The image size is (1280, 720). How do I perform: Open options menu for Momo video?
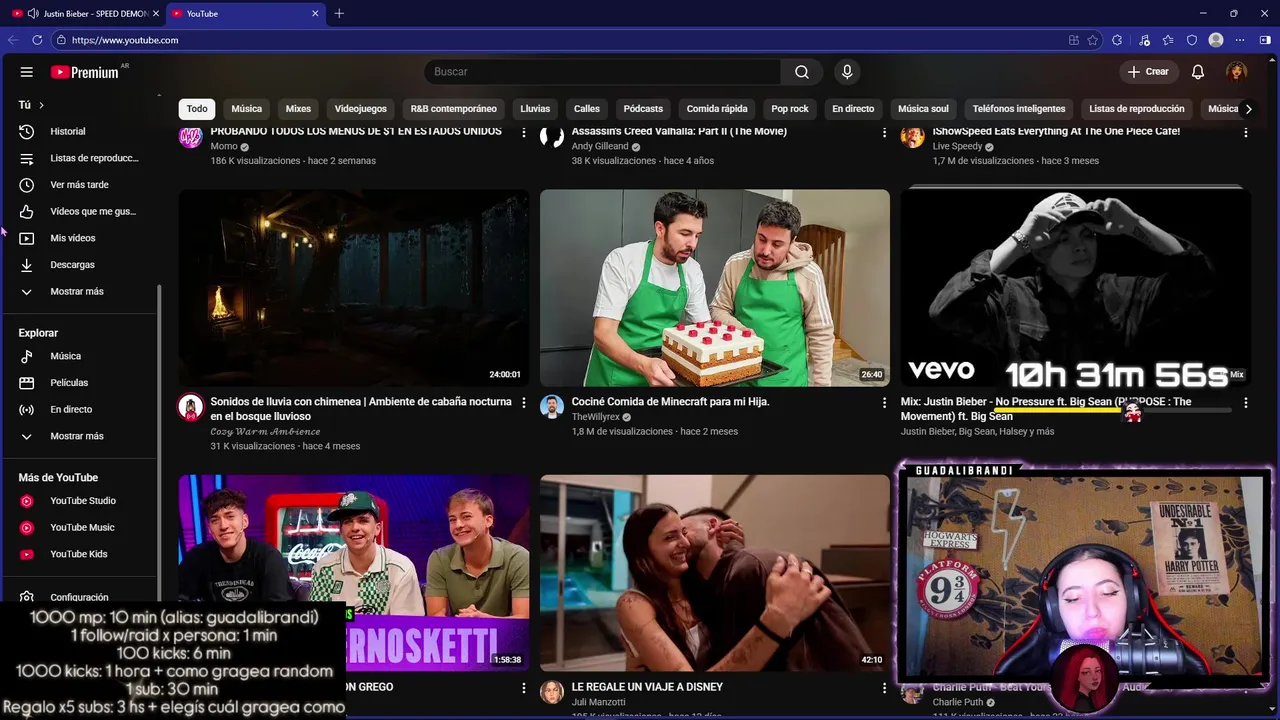524,133
